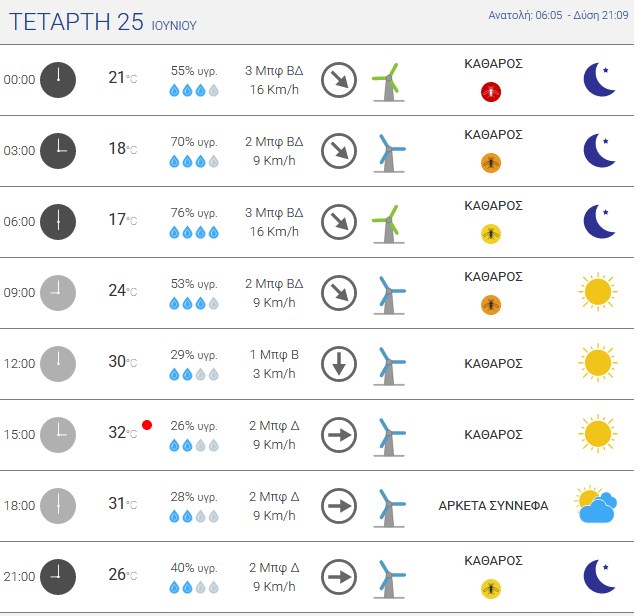Click the sun icon in the 12:00 row
This screenshot has width=636, height=616.
[598, 363]
